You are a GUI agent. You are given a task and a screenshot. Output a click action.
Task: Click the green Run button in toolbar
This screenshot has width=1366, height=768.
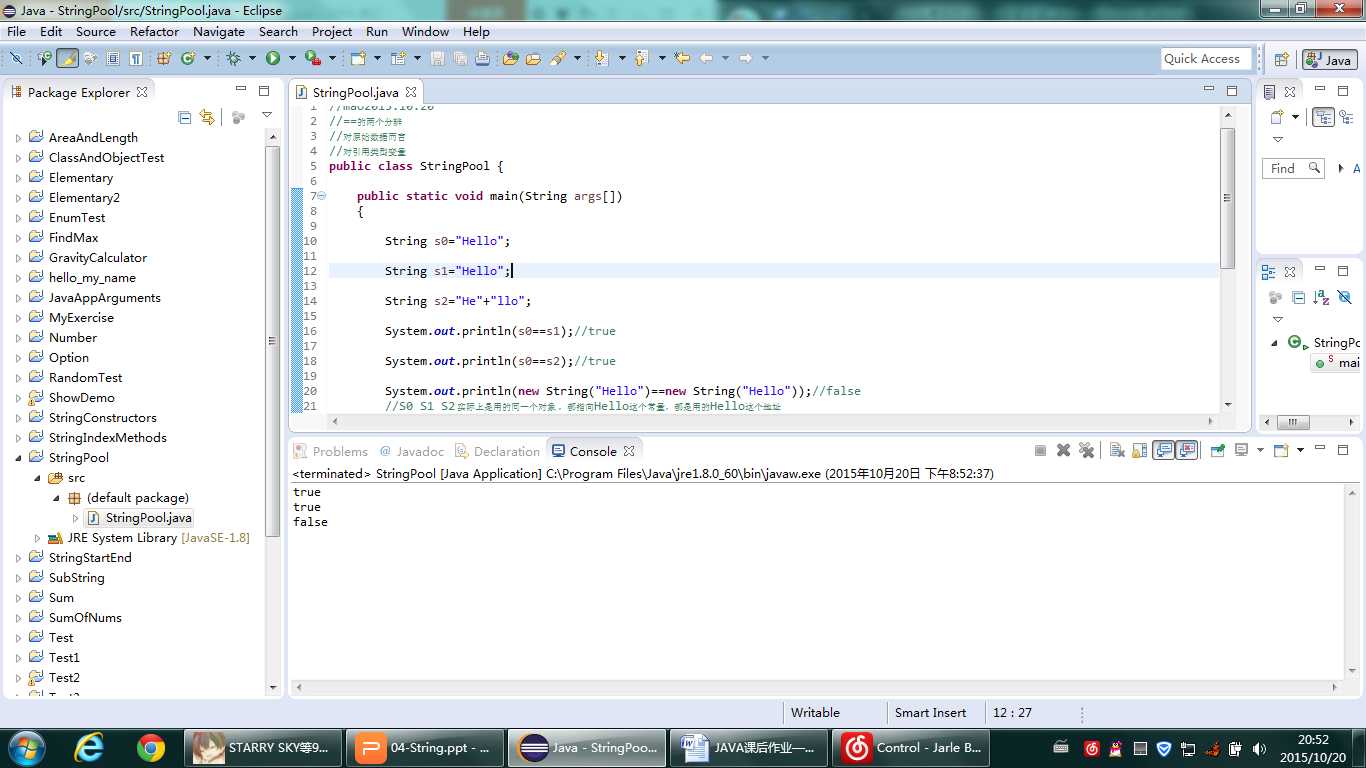point(273,58)
